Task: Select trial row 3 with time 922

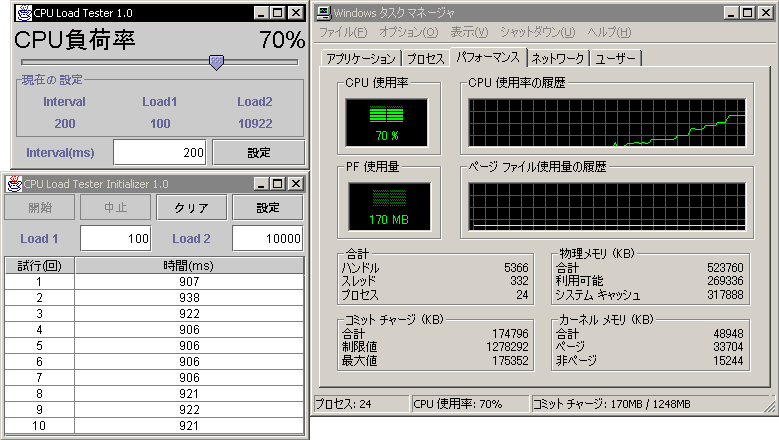Action: pyautogui.click(x=155, y=313)
